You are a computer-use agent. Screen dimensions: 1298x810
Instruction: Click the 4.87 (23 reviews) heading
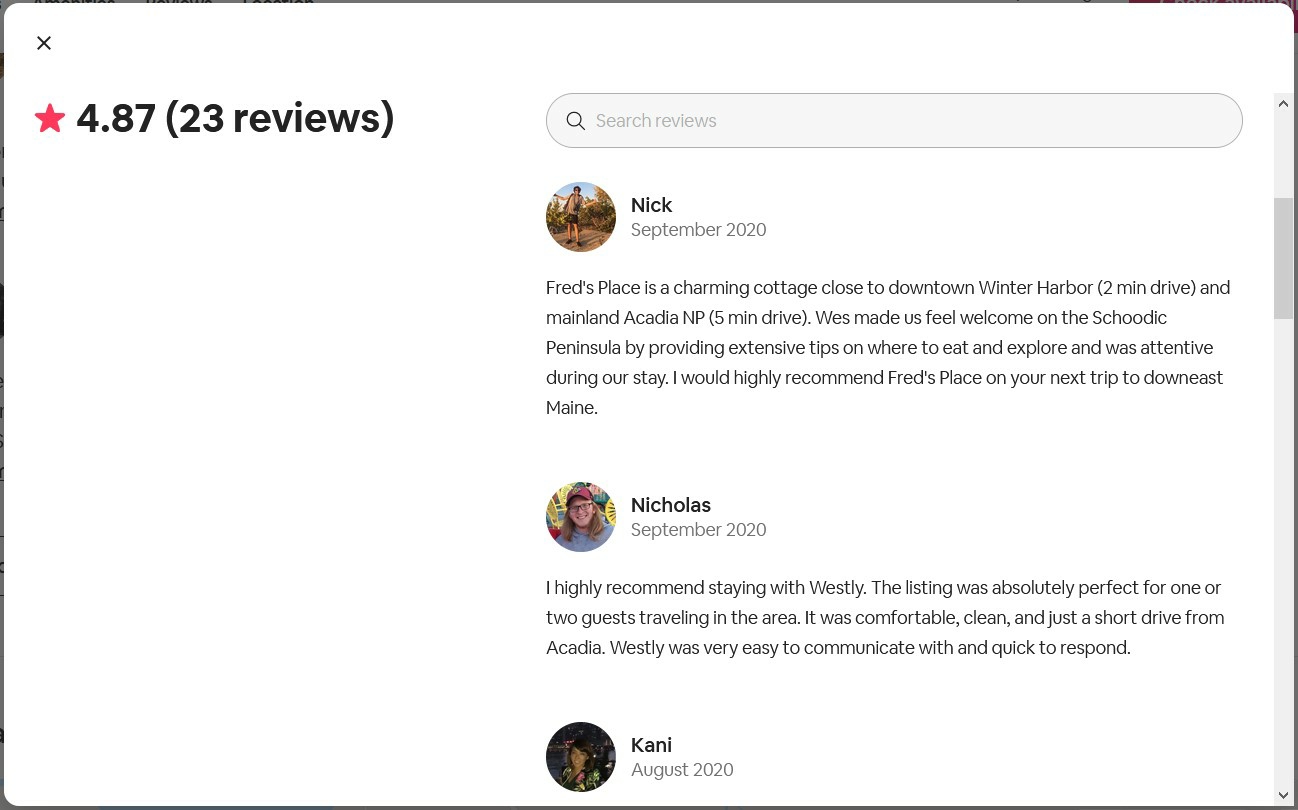235,119
